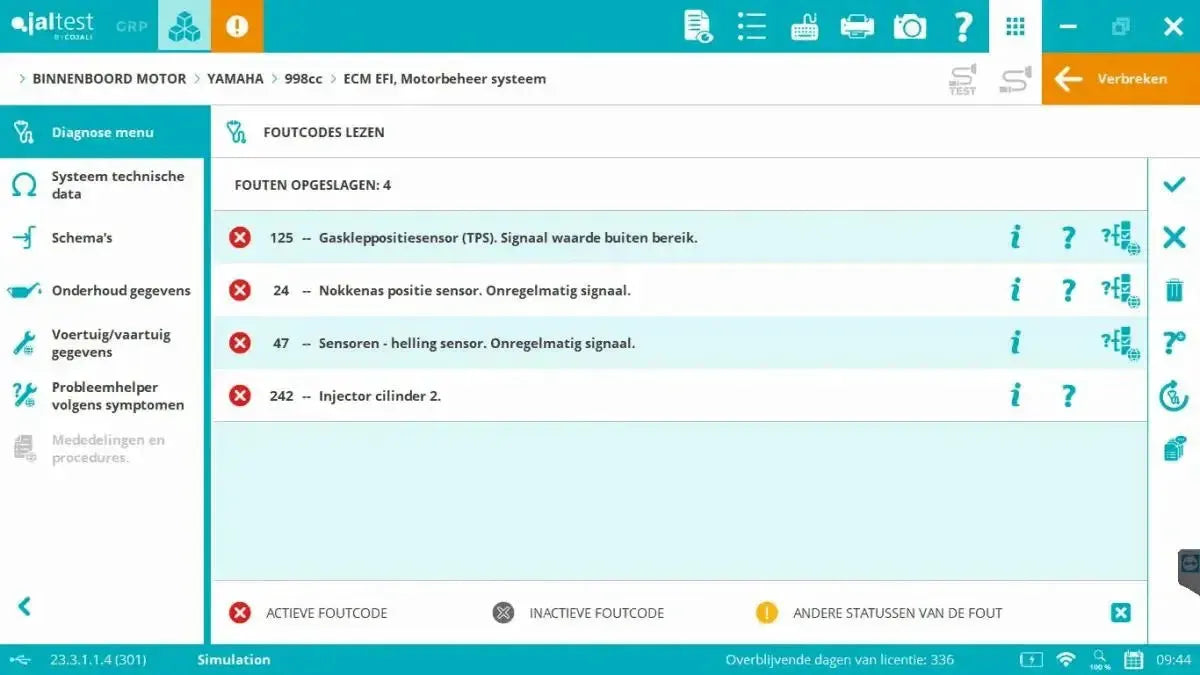The image size is (1200, 675).
Task: Open Onderhoud gegevens from the menu
Action: click(x=120, y=290)
